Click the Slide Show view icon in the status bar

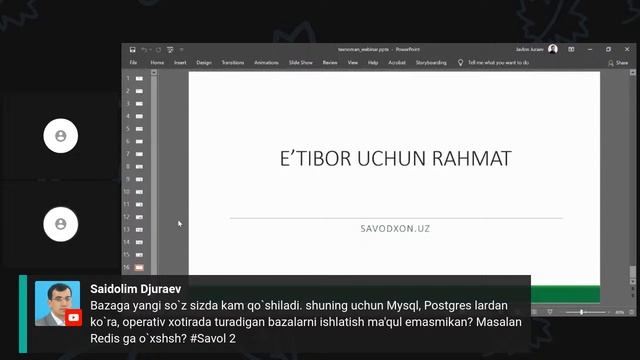pyautogui.click(x=550, y=312)
